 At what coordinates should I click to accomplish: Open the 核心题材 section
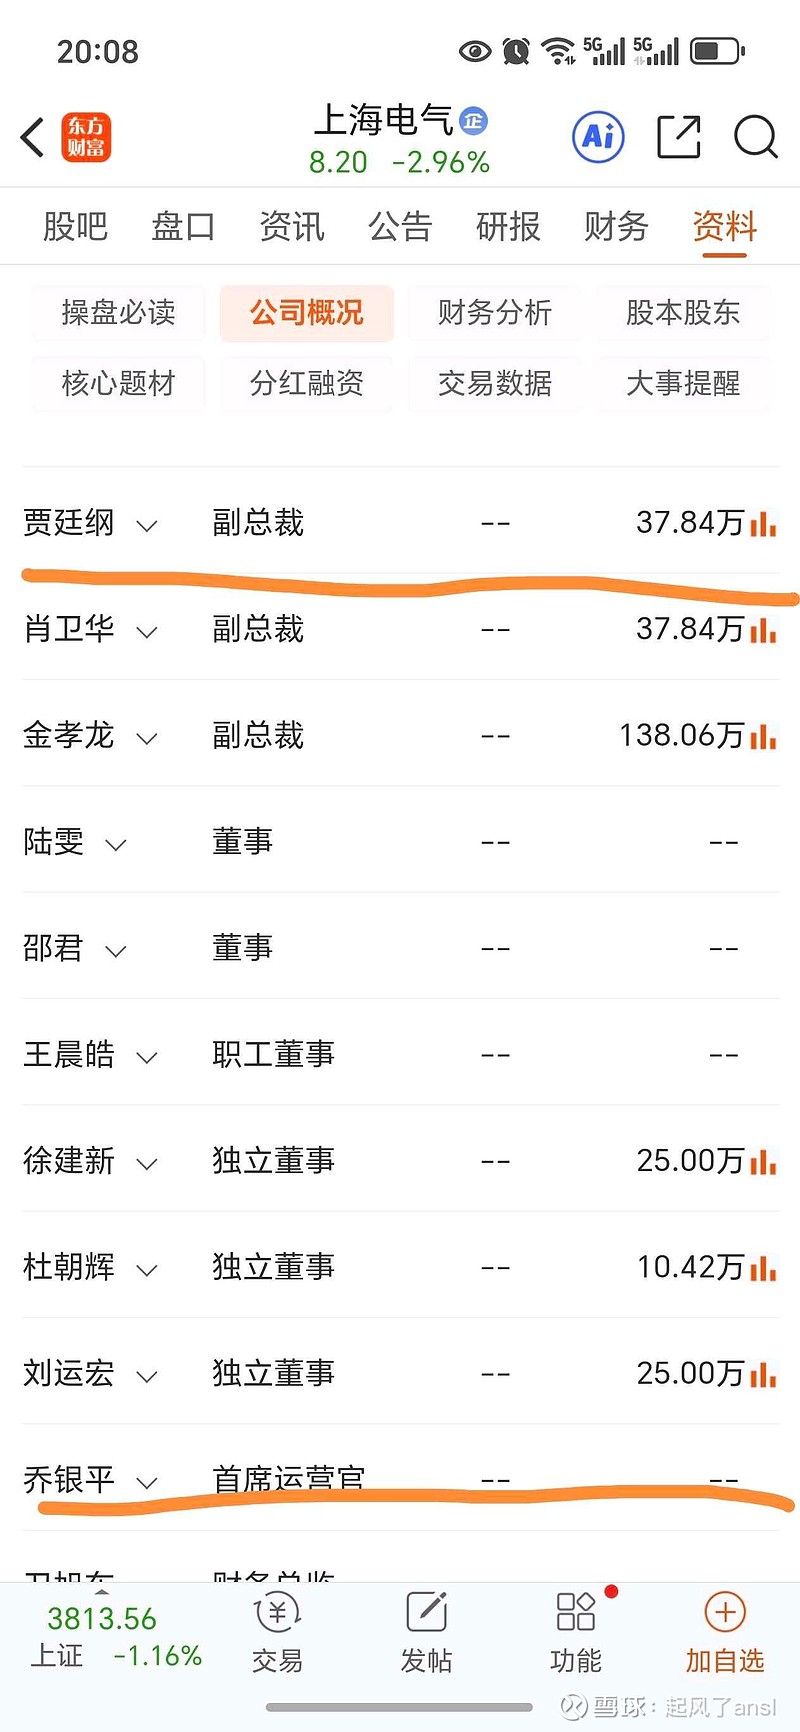click(x=118, y=383)
